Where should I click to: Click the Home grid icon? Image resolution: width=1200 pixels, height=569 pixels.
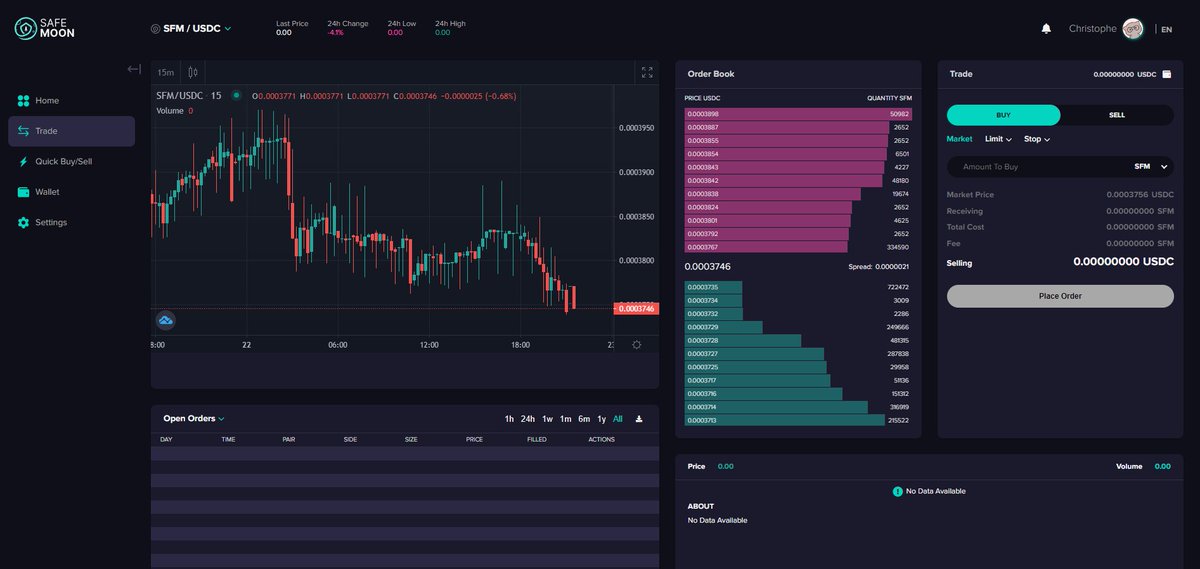click(23, 101)
